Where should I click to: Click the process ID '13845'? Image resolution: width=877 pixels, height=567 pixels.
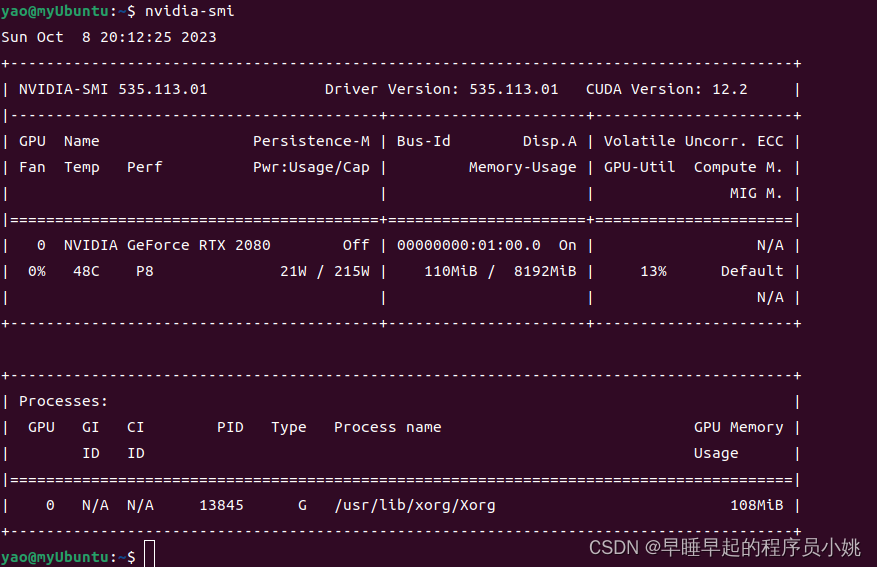(221, 505)
